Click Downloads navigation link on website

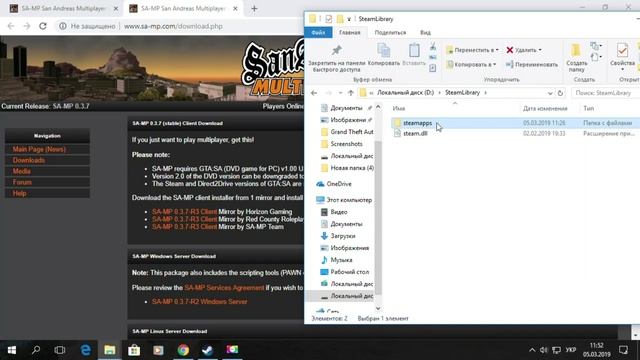(x=29, y=160)
